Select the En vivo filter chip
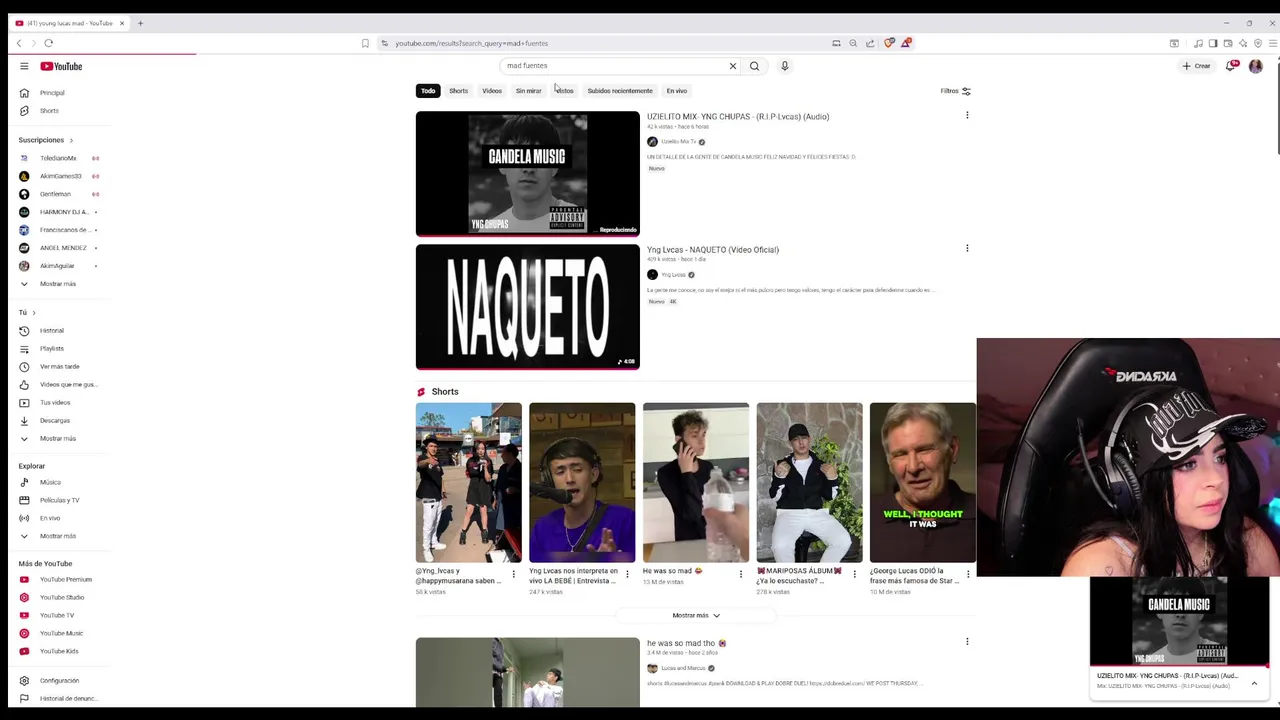The width and height of the screenshot is (1280, 720). 677,91
